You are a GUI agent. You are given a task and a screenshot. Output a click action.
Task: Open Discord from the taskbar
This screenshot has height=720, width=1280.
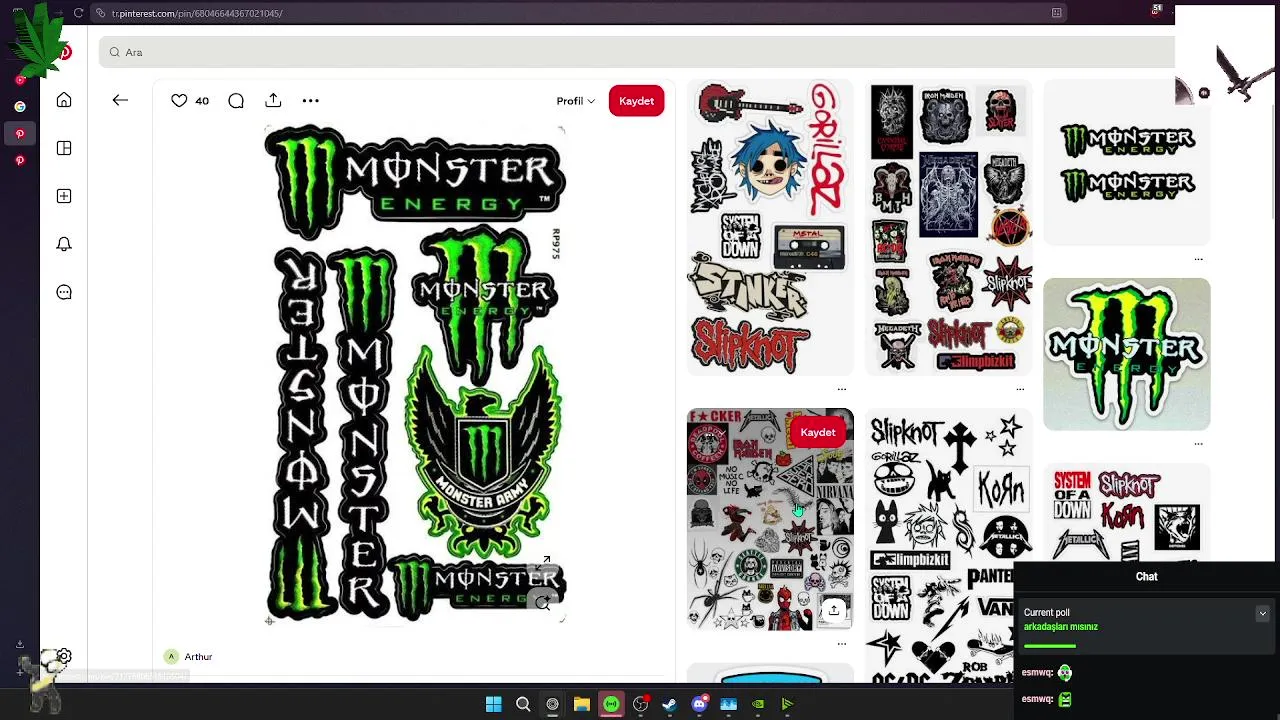coord(699,704)
